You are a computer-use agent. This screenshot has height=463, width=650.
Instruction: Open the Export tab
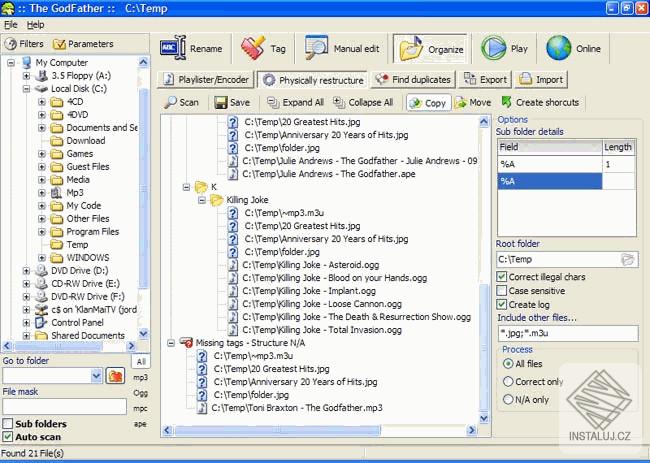pyautogui.click(x=485, y=80)
